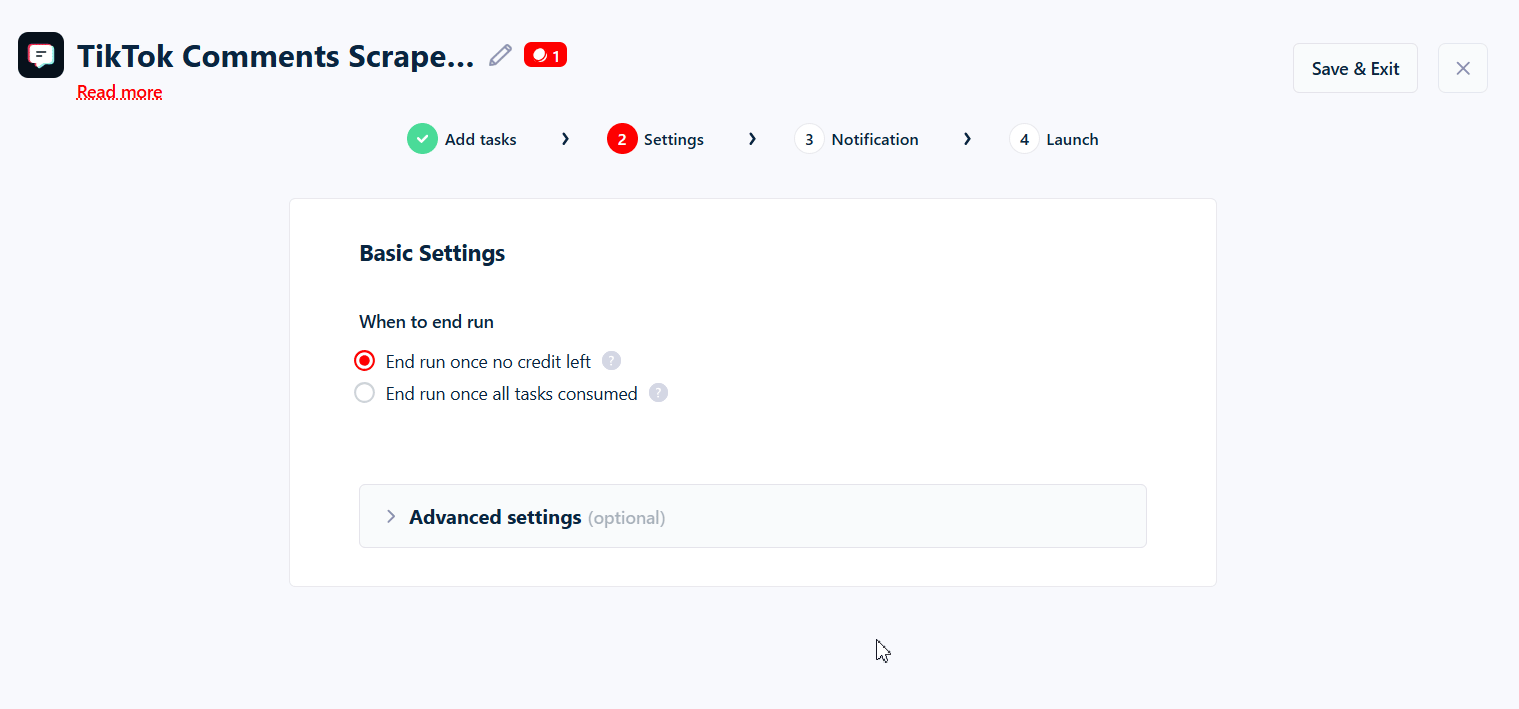Enable the unselected run-ending option

click(x=364, y=392)
